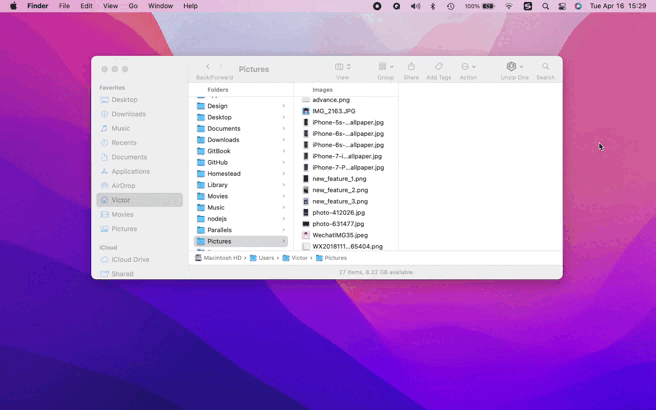Select Movies in Favorites sidebar
This screenshot has height=410, width=656.
(x=139, y=214)
